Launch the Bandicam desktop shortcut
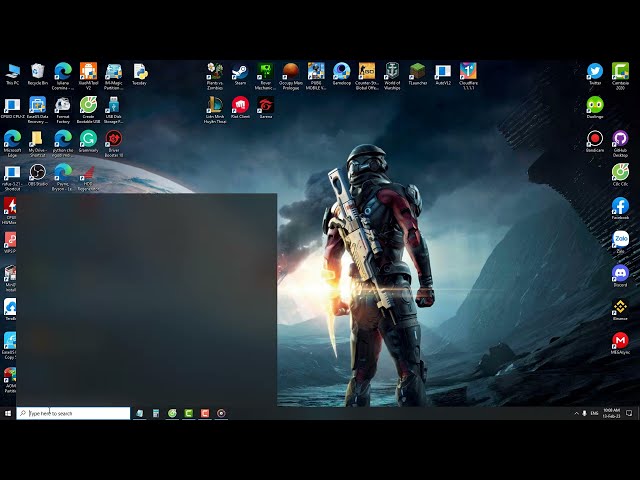This screenshot has height=480, width=640. pos(595,142)
